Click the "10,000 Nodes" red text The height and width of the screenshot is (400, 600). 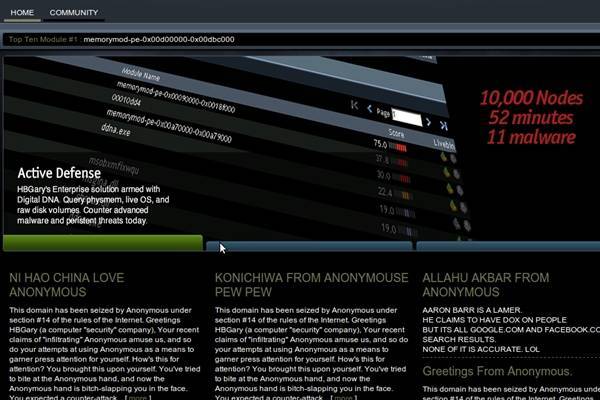[x=532, y=98]
